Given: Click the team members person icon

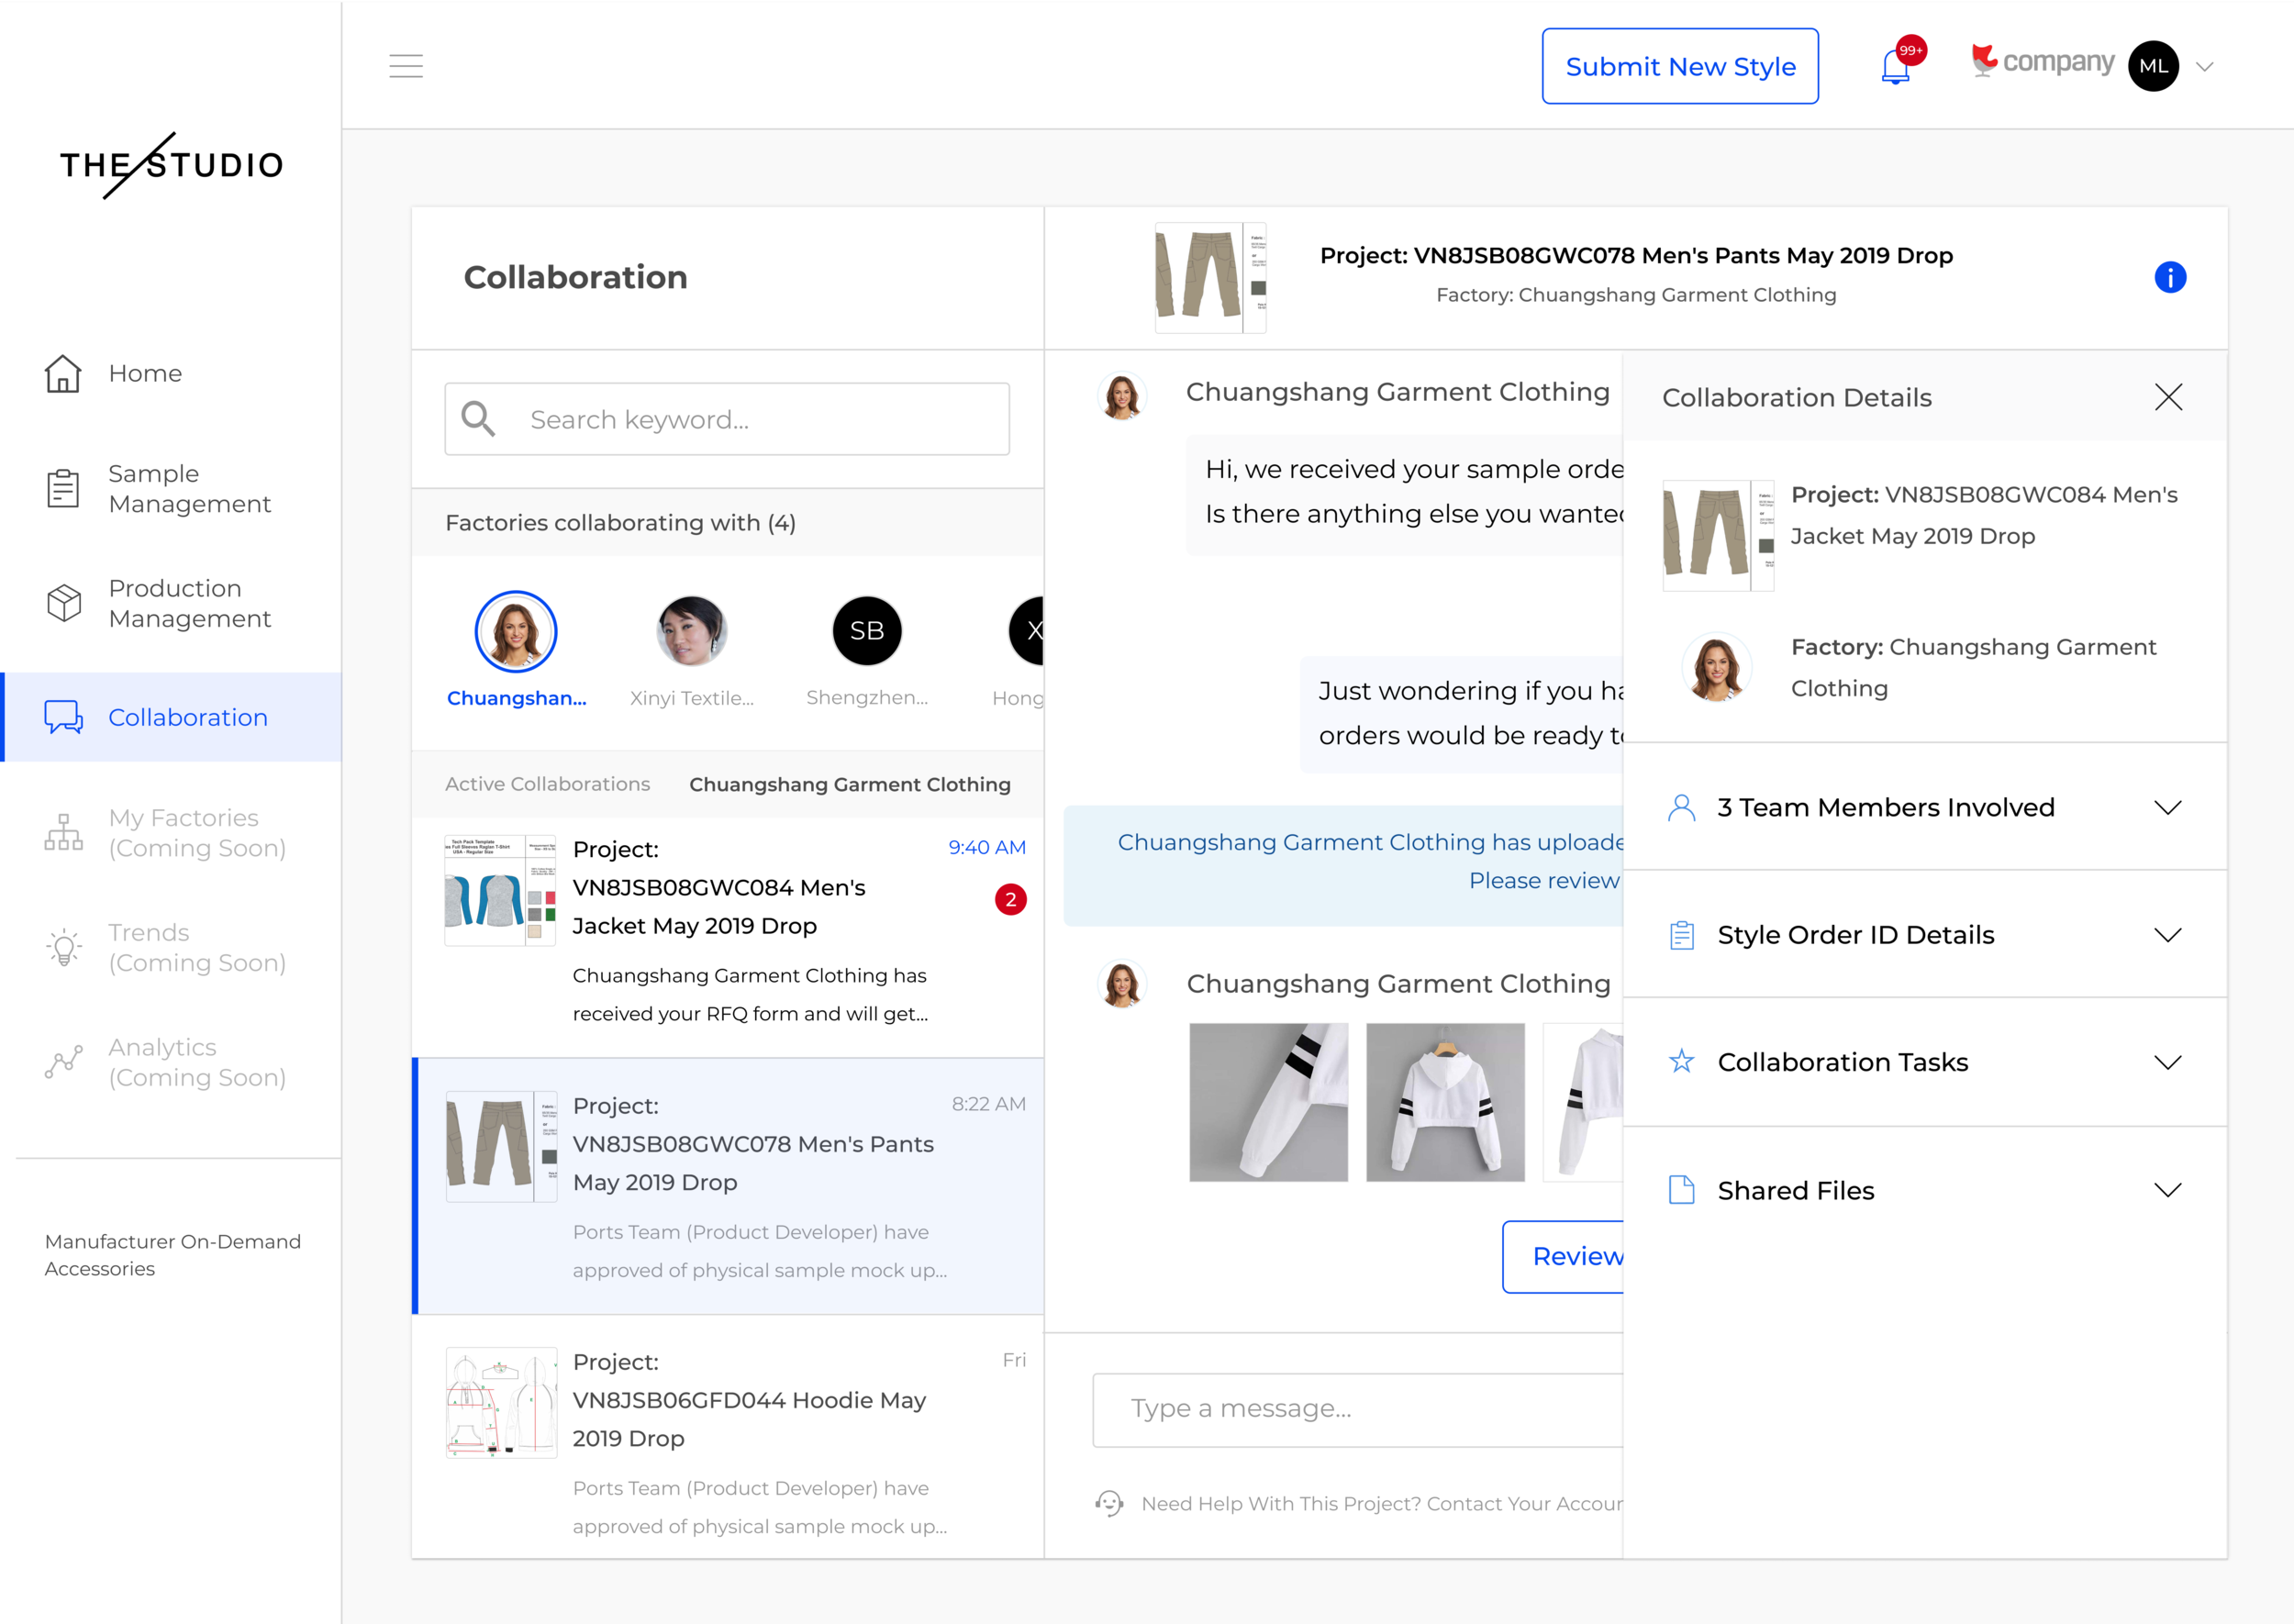Looking at the screenshot, I should click(1681, 807).
